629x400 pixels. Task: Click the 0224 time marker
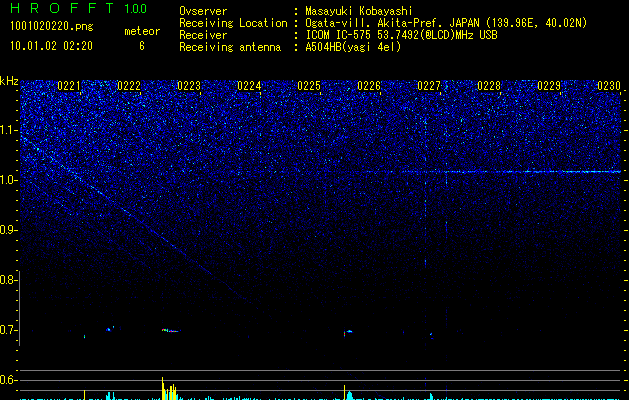pyautogui.click(x=249, y=86)
